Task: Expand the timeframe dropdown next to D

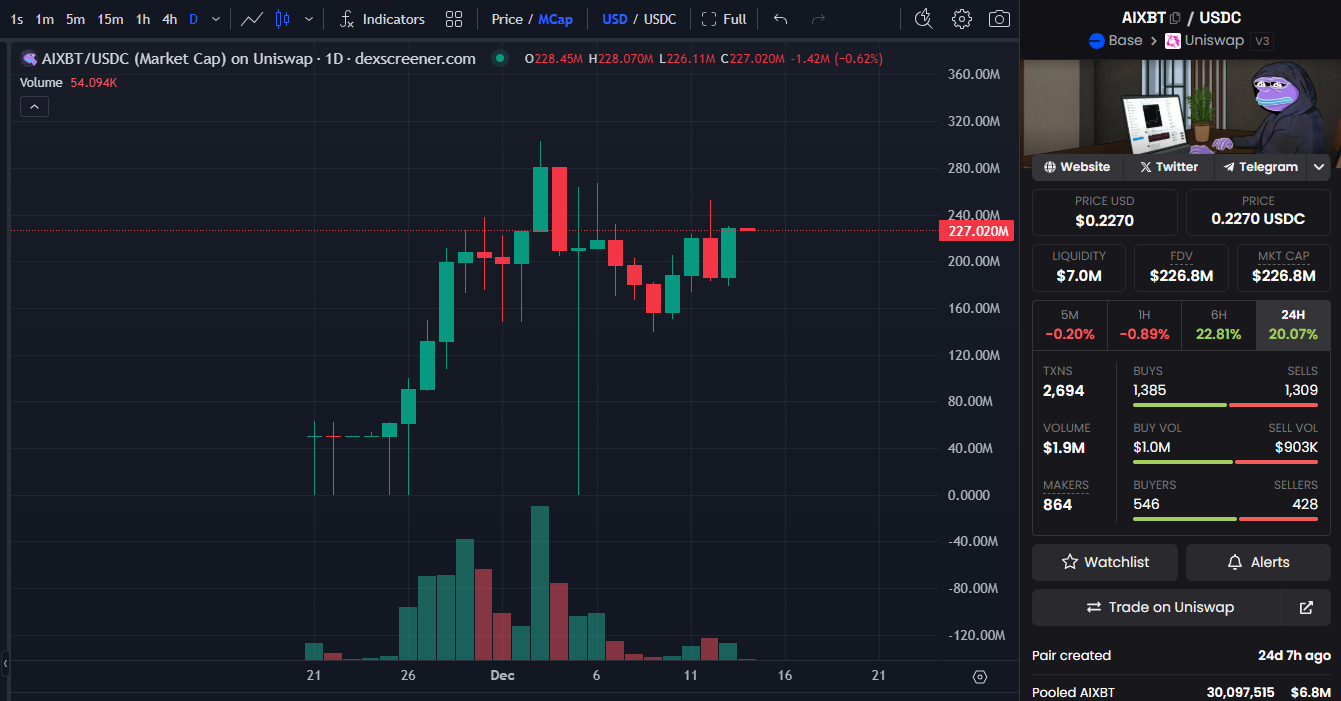Action: (x=216, y=19)
